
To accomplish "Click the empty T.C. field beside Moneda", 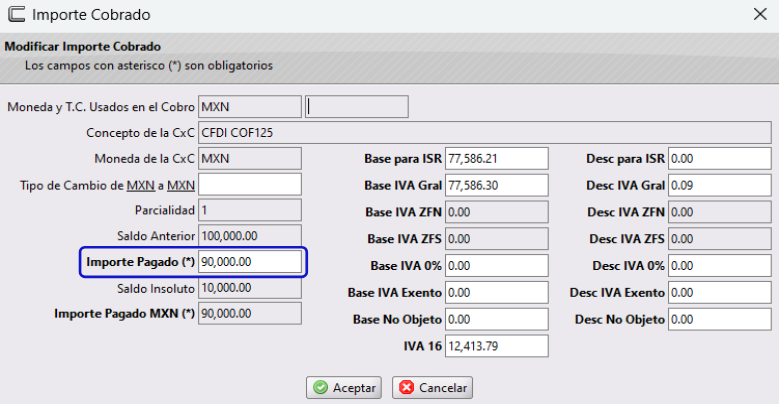I will pyautogui.click(x=357, y=107).
